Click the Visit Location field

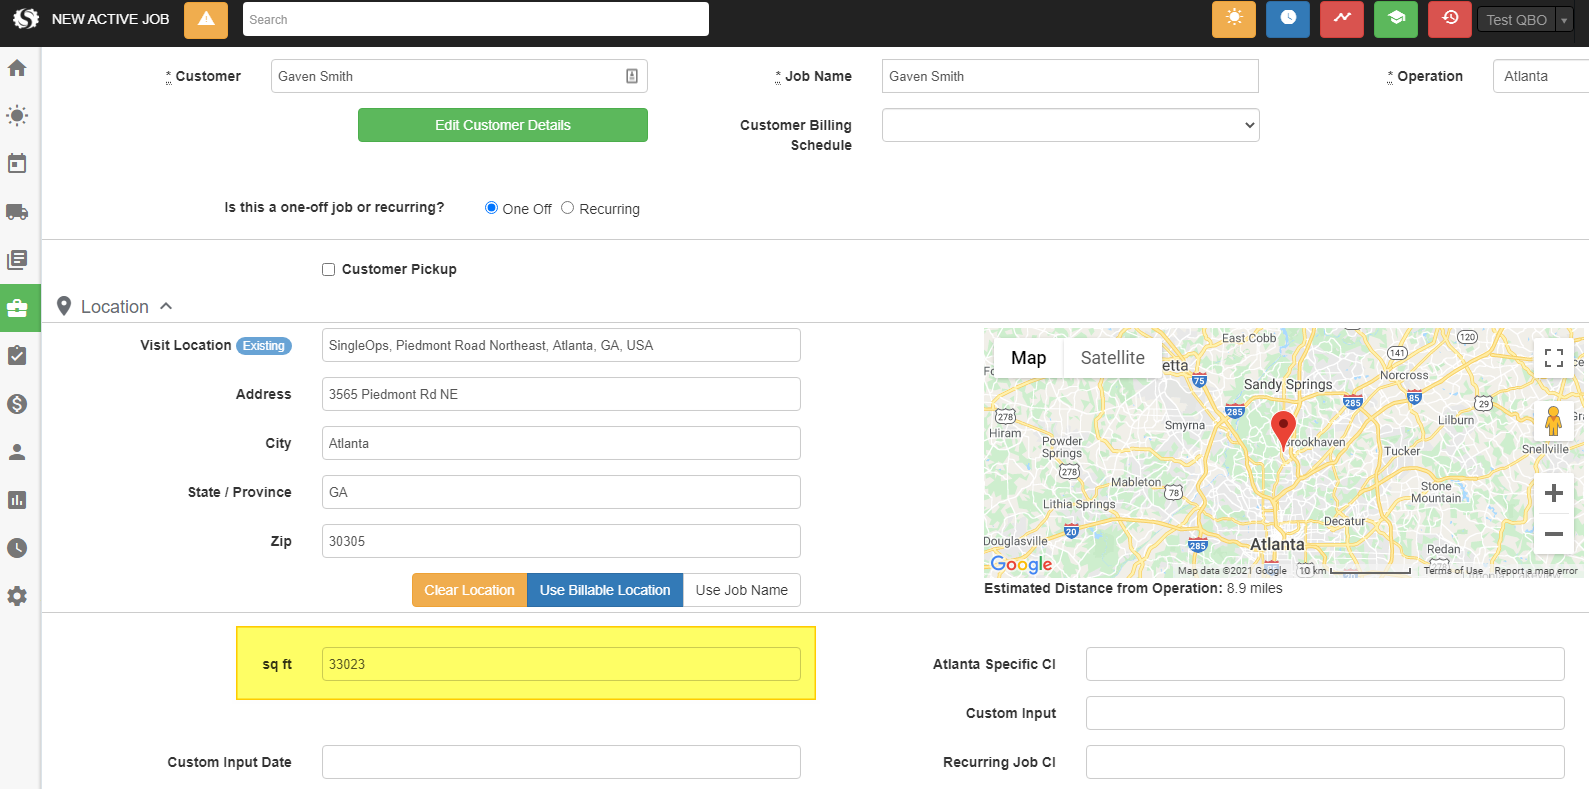pyautogui.click(x=561, y=345)
